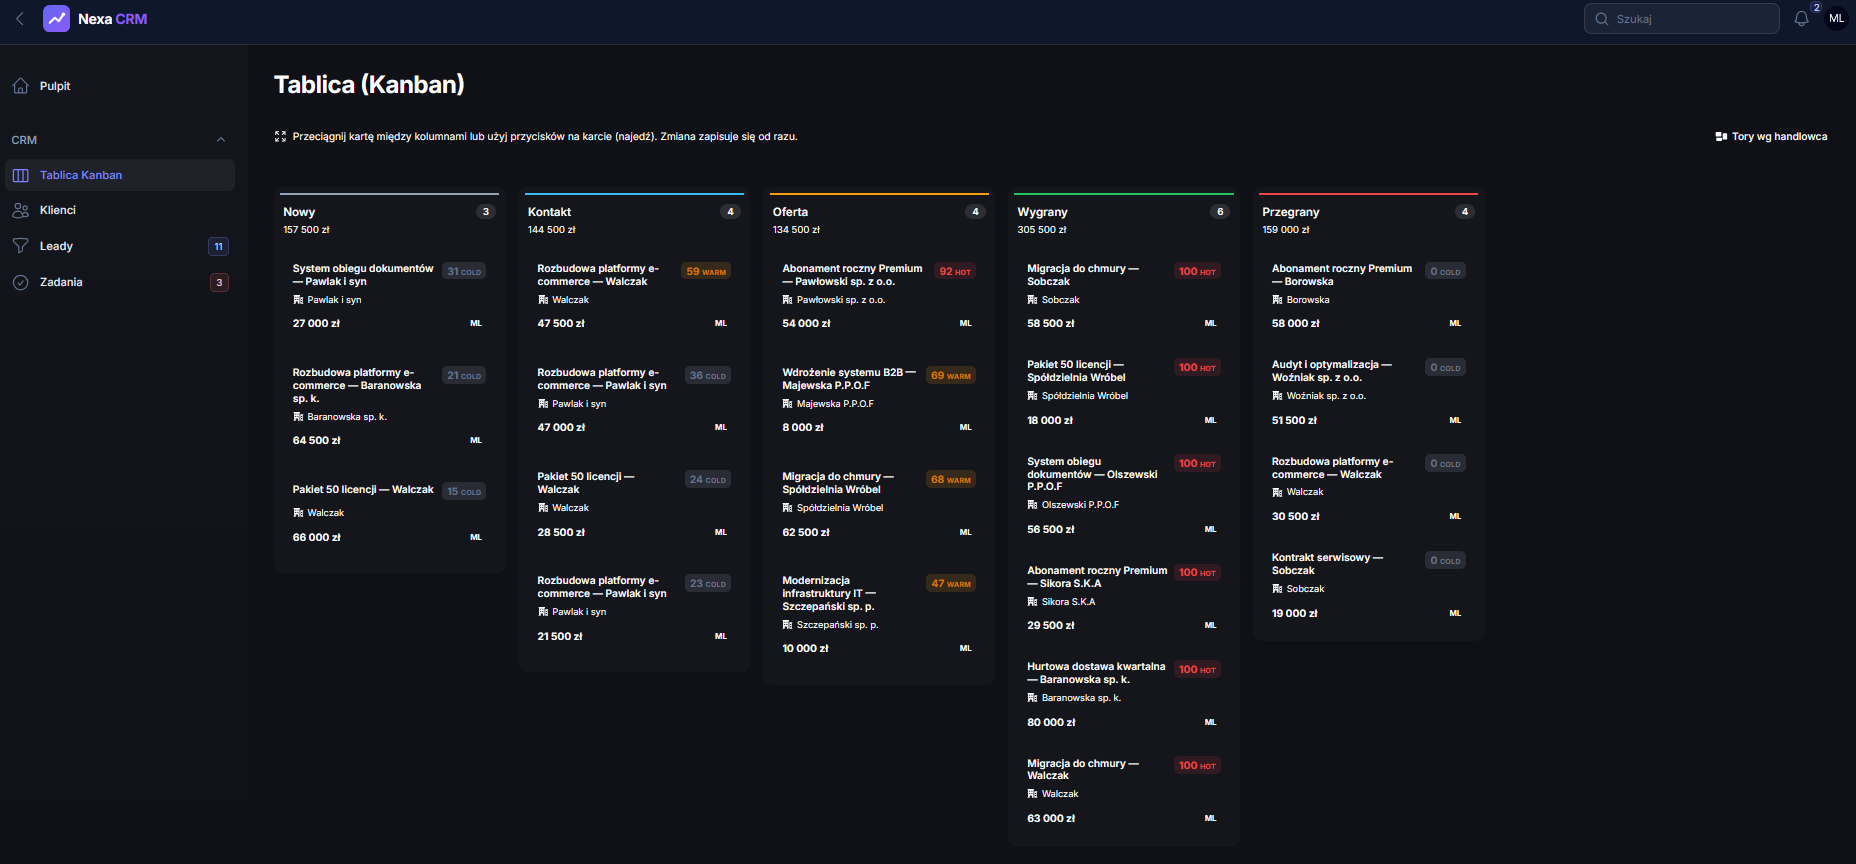Open the ML user avatar

pos(1836,19)
